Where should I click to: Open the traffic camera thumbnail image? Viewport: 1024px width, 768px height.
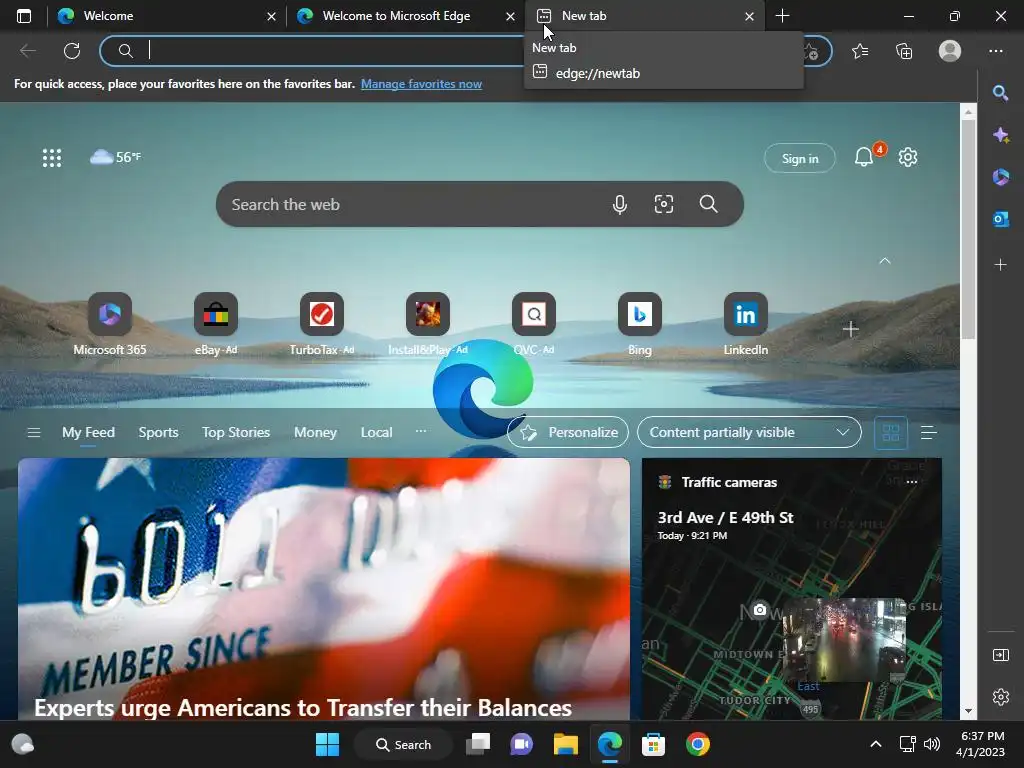point(844,640)
